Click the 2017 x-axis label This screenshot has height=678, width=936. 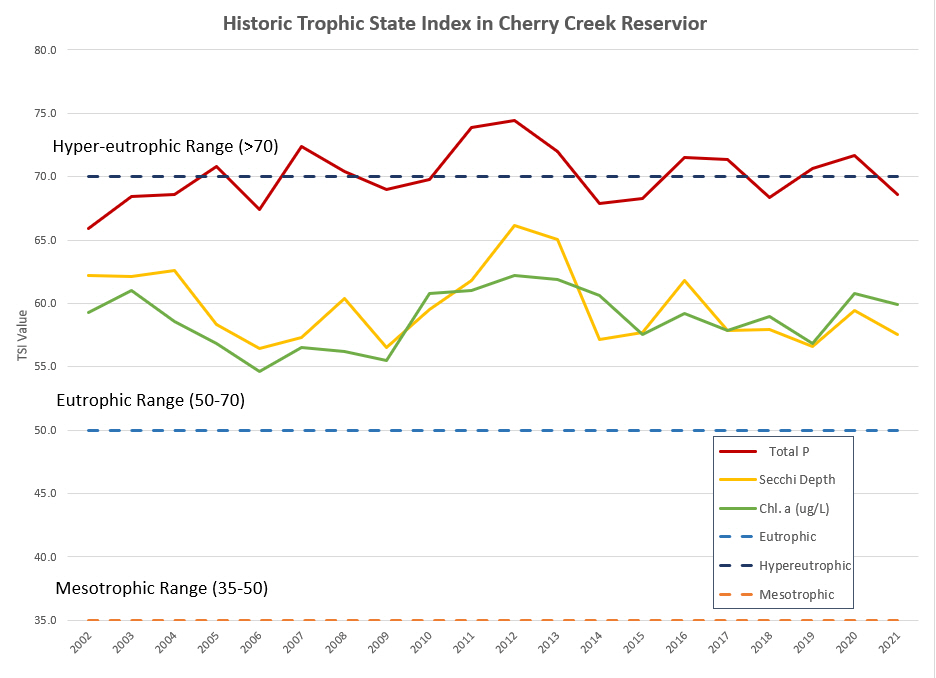(719, 642)
